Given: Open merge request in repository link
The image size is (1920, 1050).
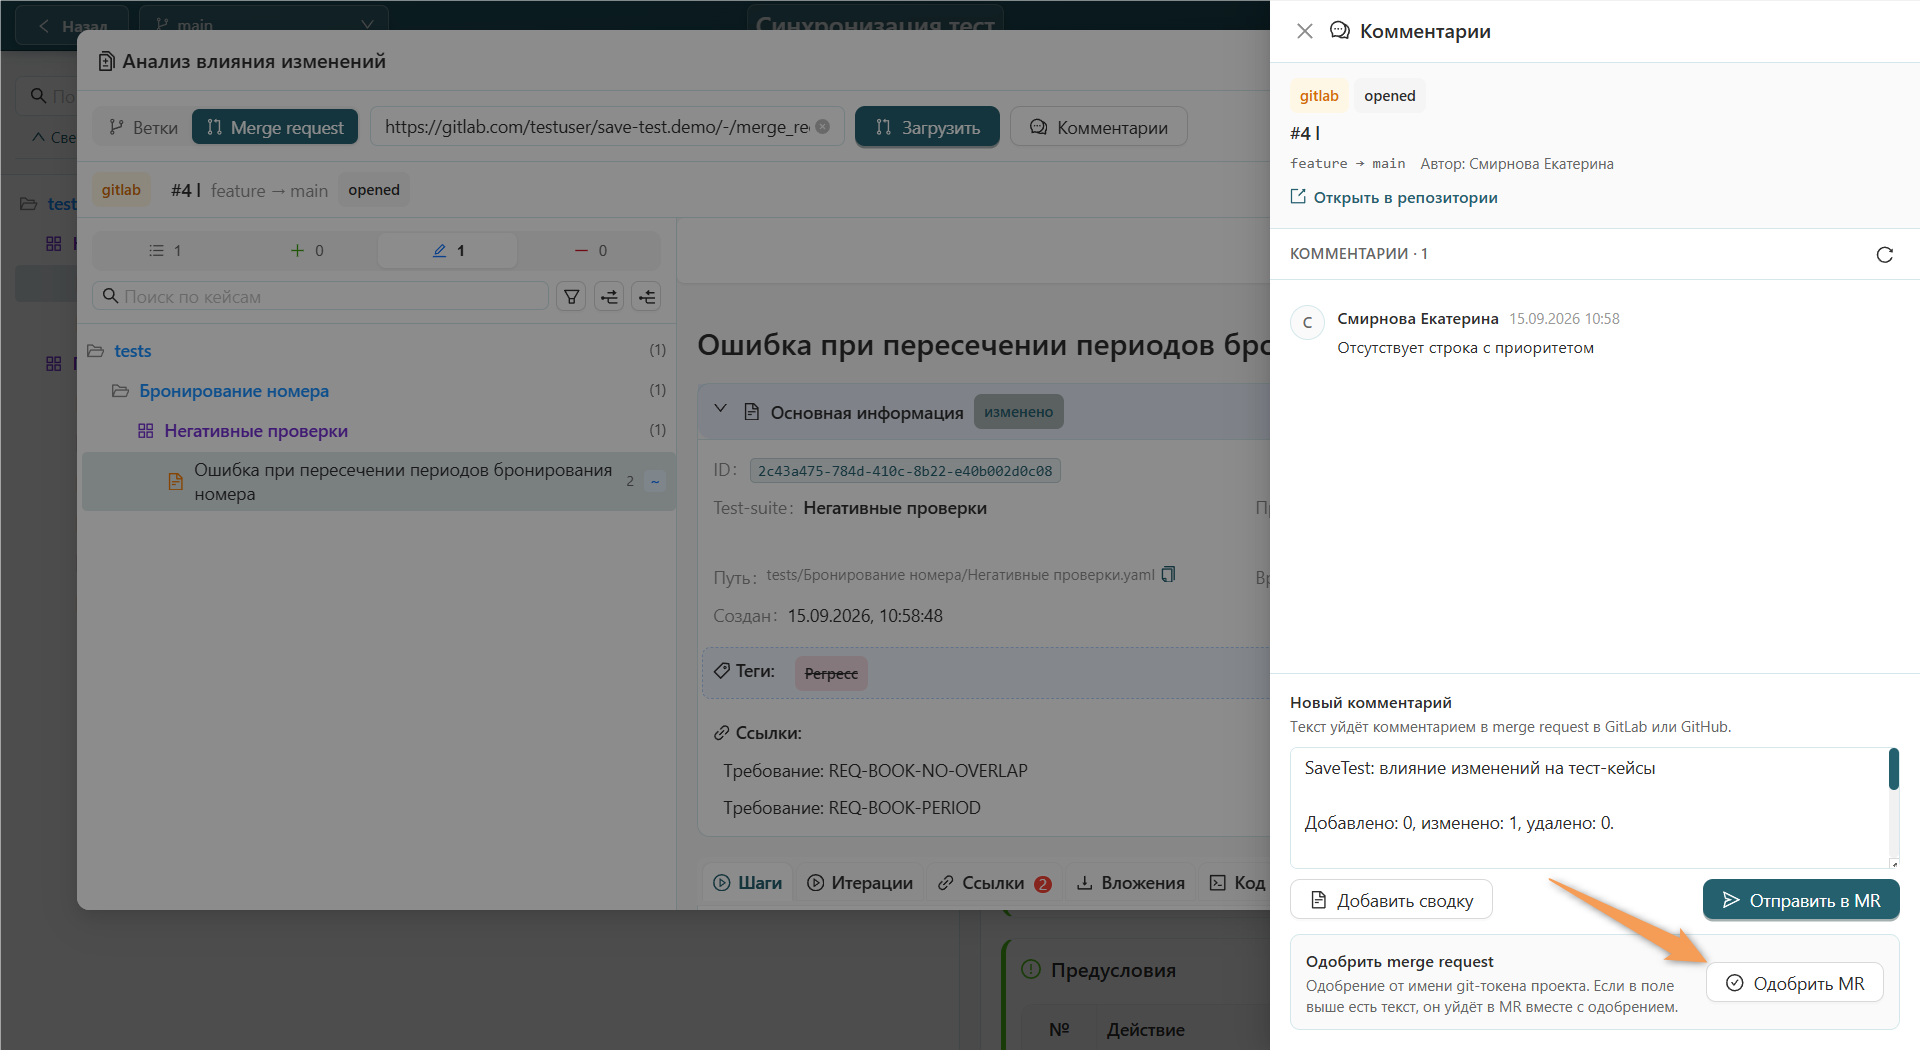Looking at the screenshot, I should [x=1394, y=197].
